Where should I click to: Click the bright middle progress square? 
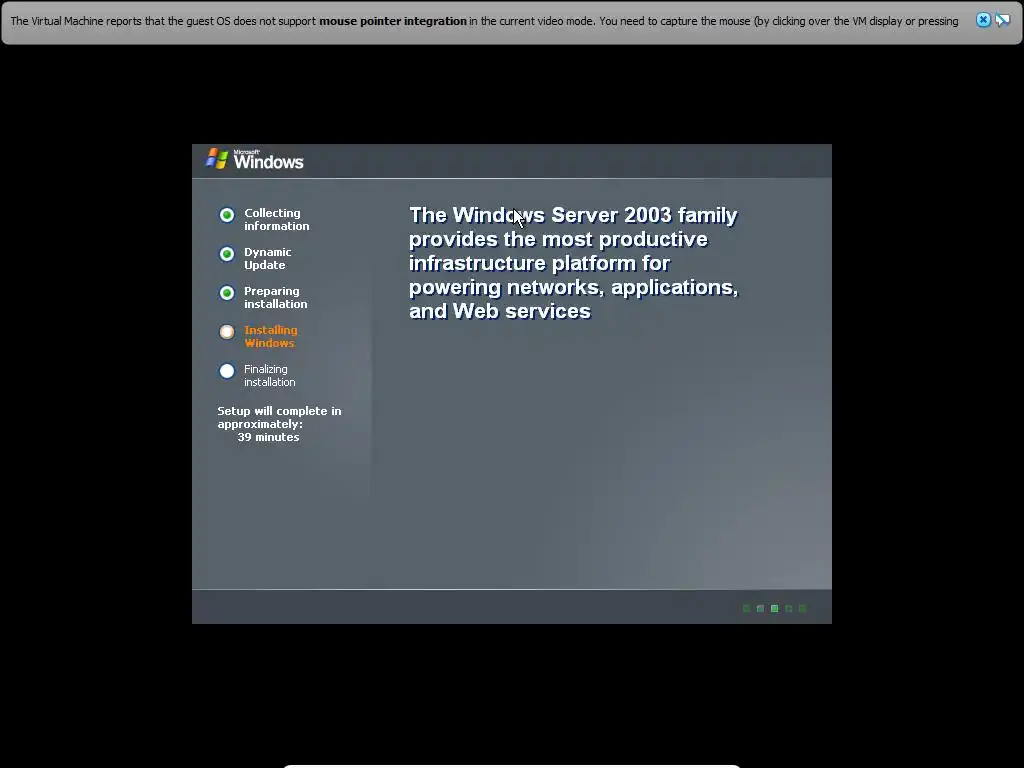click(x=775, y=609)
